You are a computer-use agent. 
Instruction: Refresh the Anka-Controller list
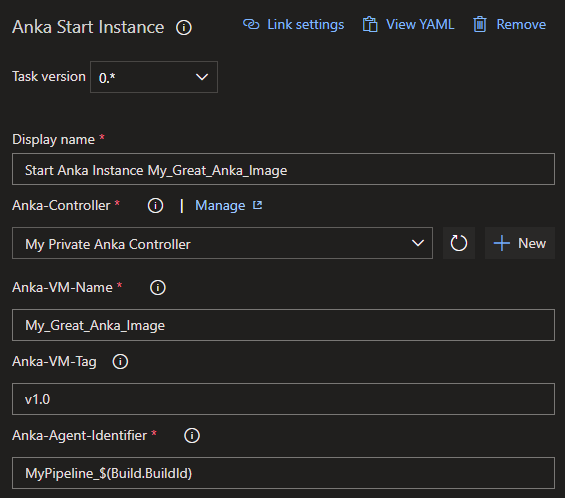459,243
